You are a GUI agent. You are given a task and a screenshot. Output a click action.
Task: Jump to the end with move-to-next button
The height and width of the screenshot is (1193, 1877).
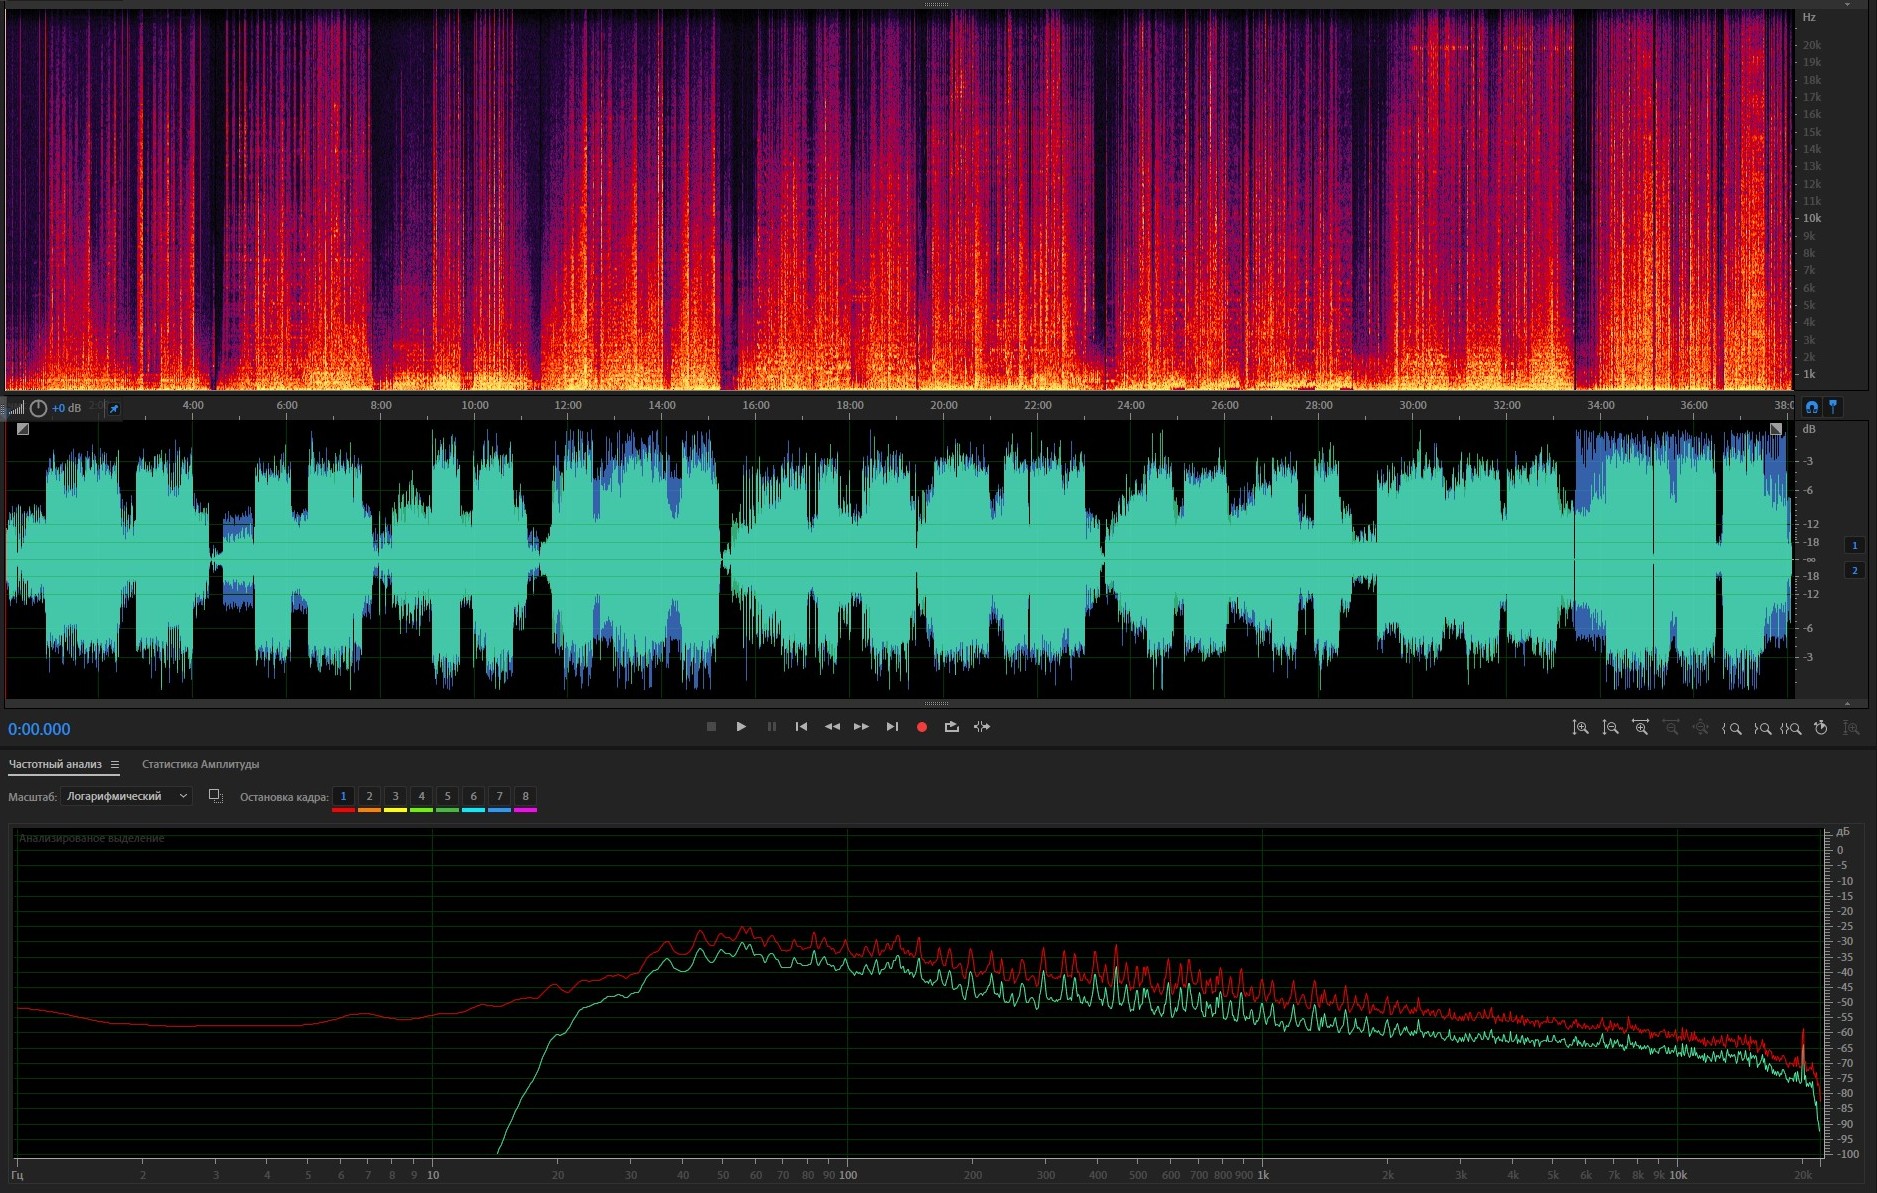click(892, 727)
